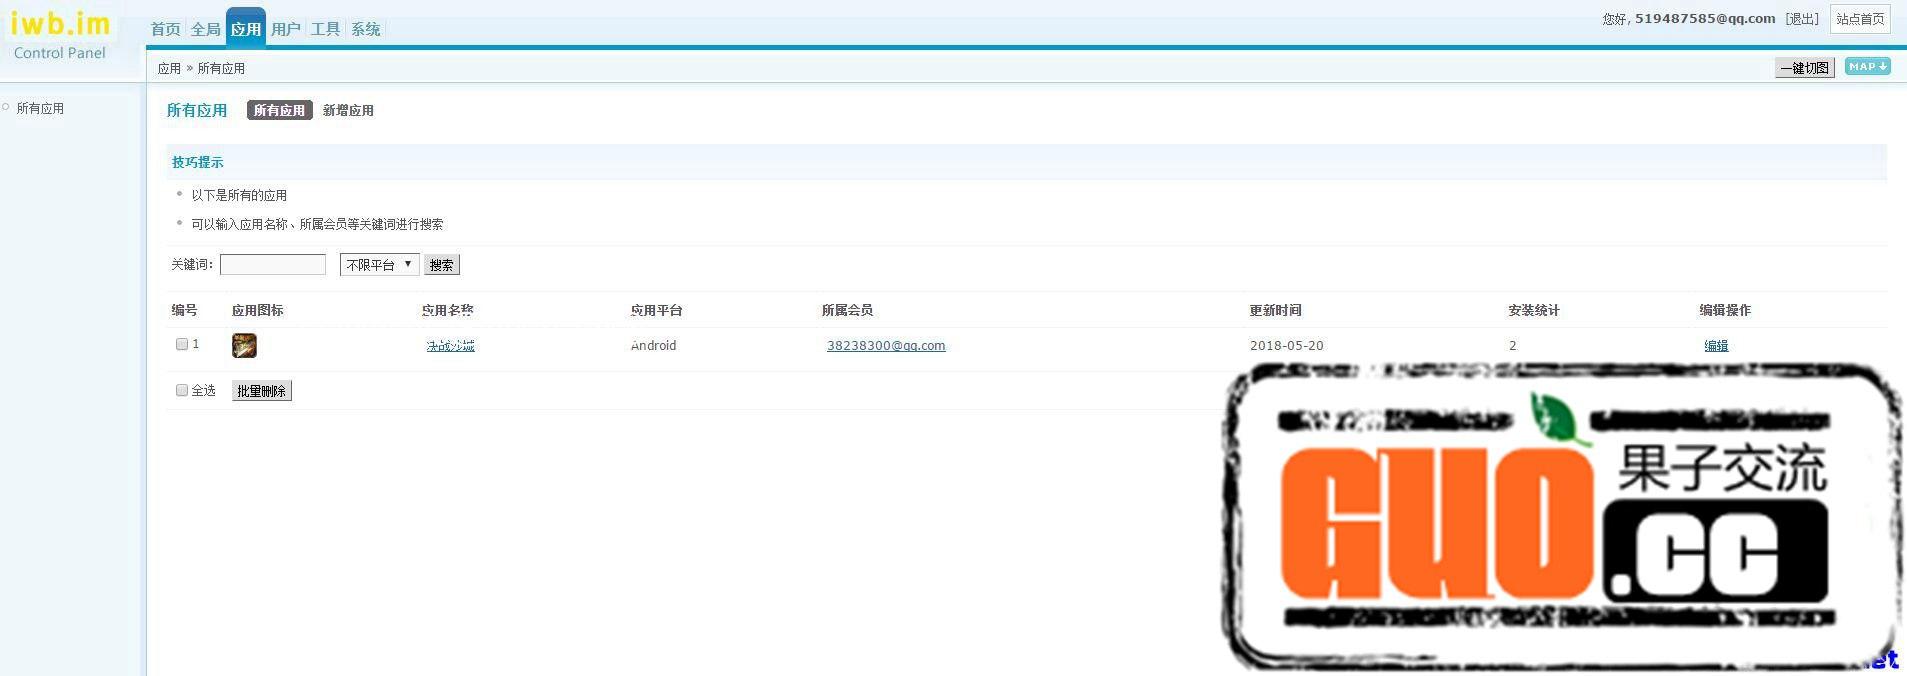Select the 应用 menu tab
Image resolution: width=1907 pixels, height=676 pixels.
coord(245,29)
